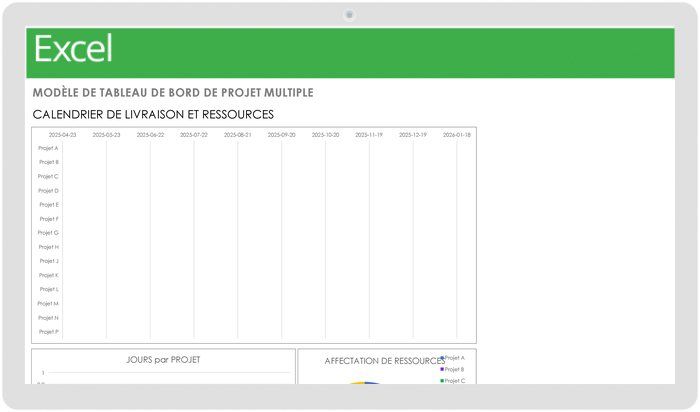
Task: Click the blue legend marker beside Projet A
Action: click(442, 358)
